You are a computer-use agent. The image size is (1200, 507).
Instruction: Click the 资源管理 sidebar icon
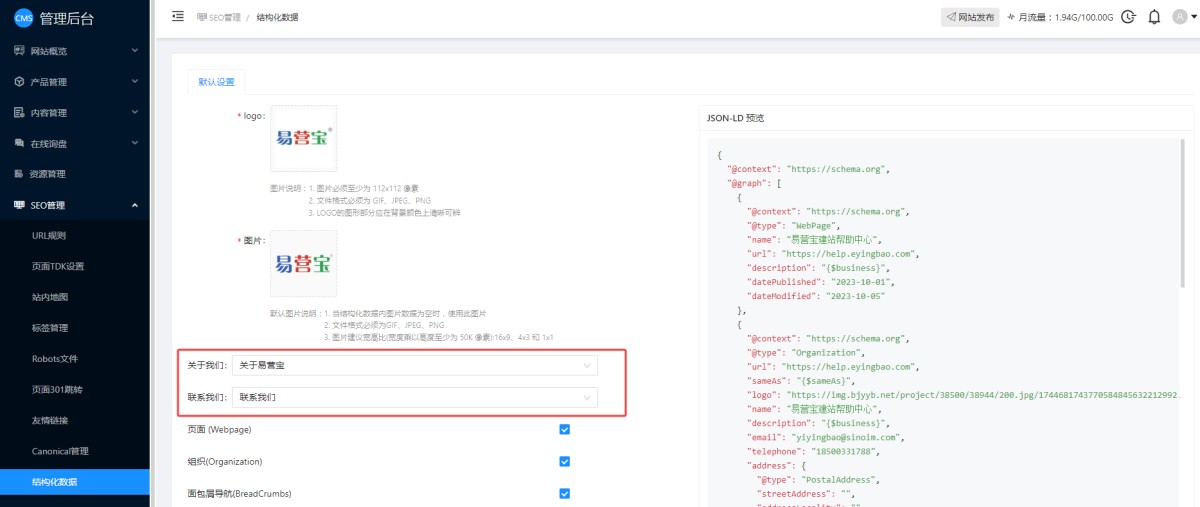(x=19, y=174)
